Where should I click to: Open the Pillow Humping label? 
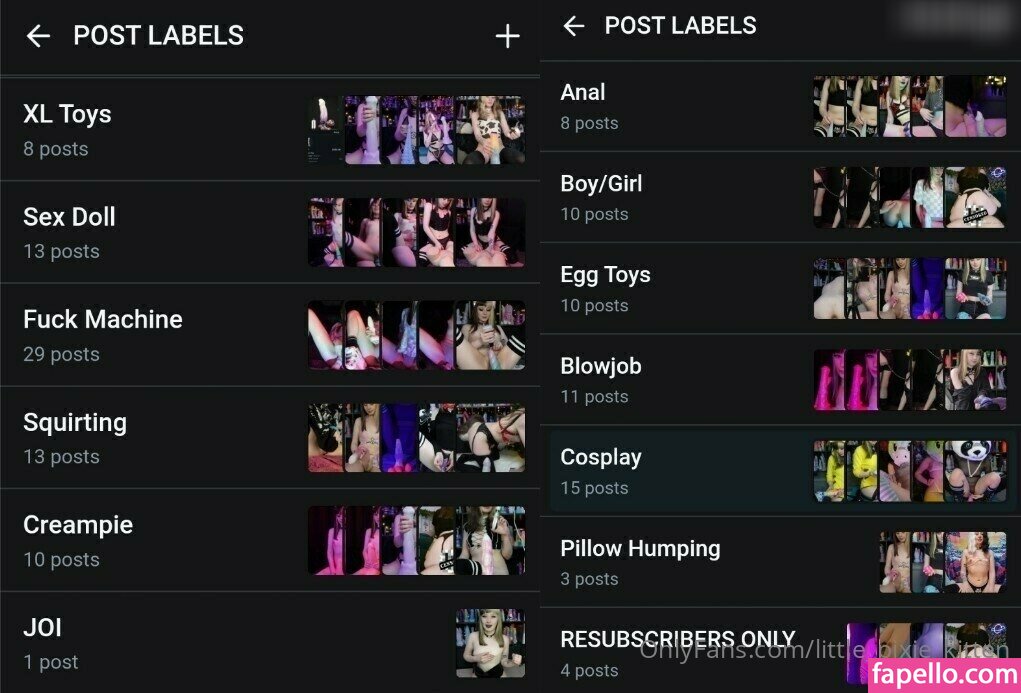(x=780, y=562)
